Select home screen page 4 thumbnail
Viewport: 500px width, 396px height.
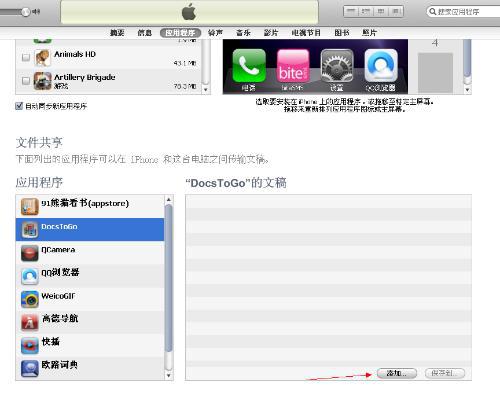(x=435, y=72)
